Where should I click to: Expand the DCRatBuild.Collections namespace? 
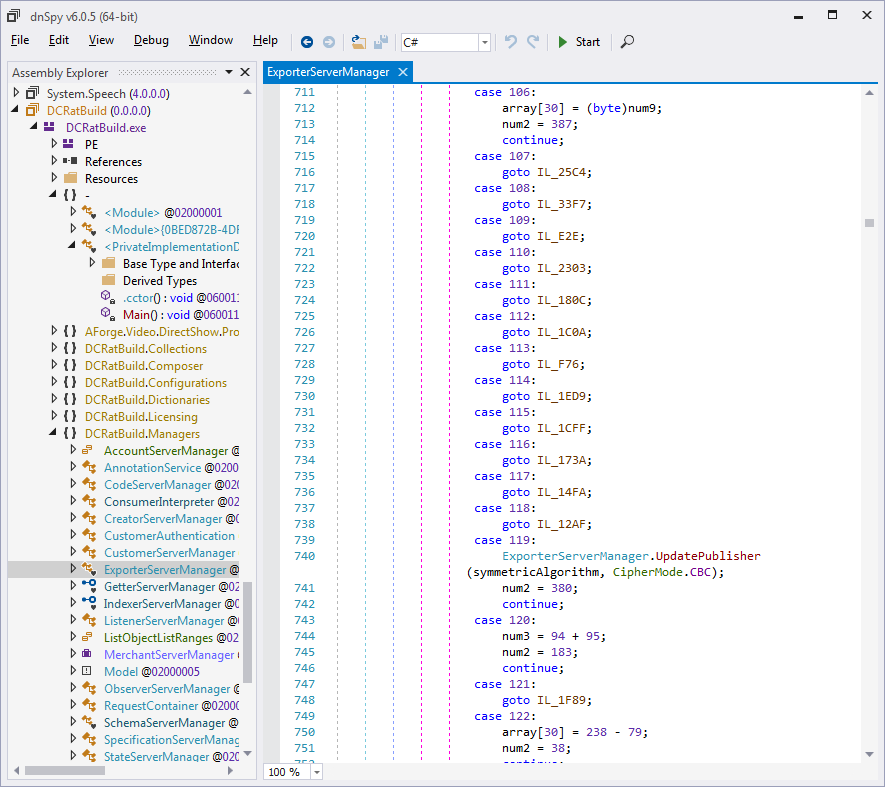coord(54,348)
